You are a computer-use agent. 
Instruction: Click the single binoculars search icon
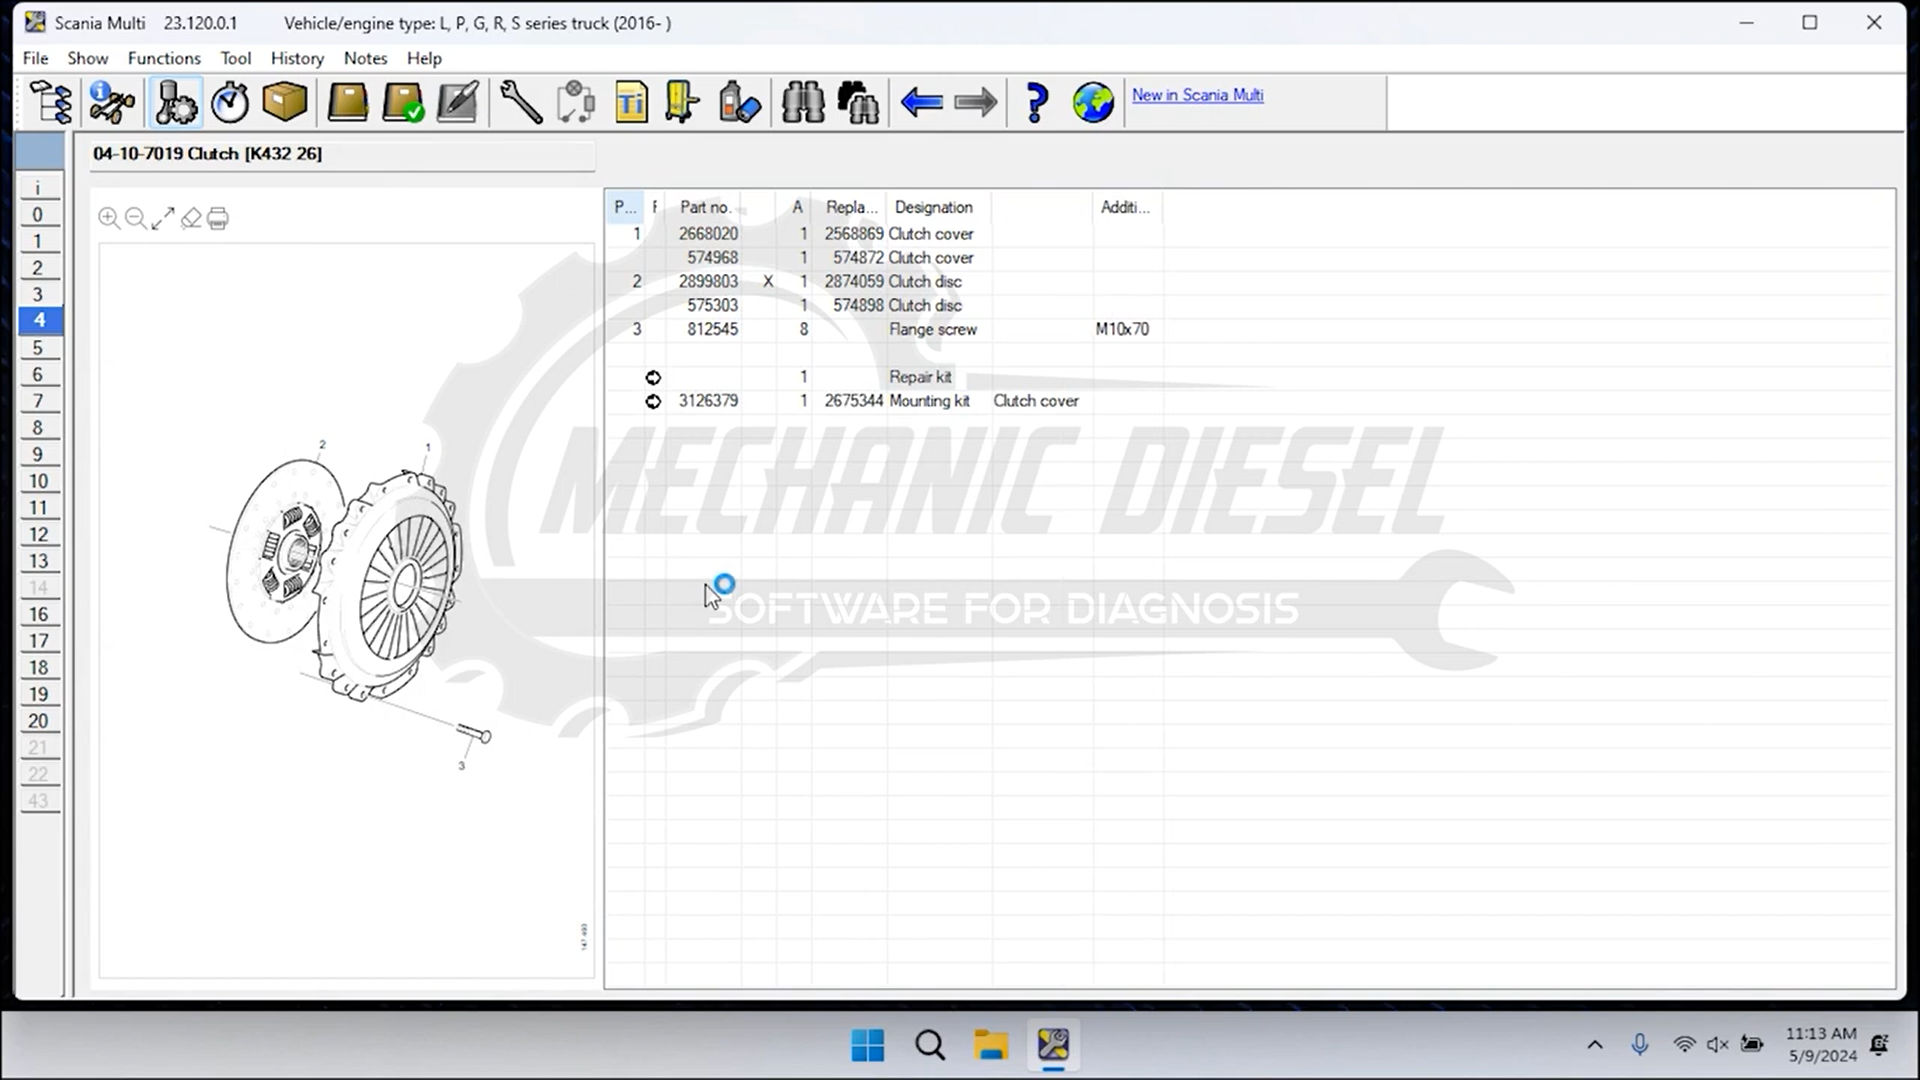tap(803, 102)
